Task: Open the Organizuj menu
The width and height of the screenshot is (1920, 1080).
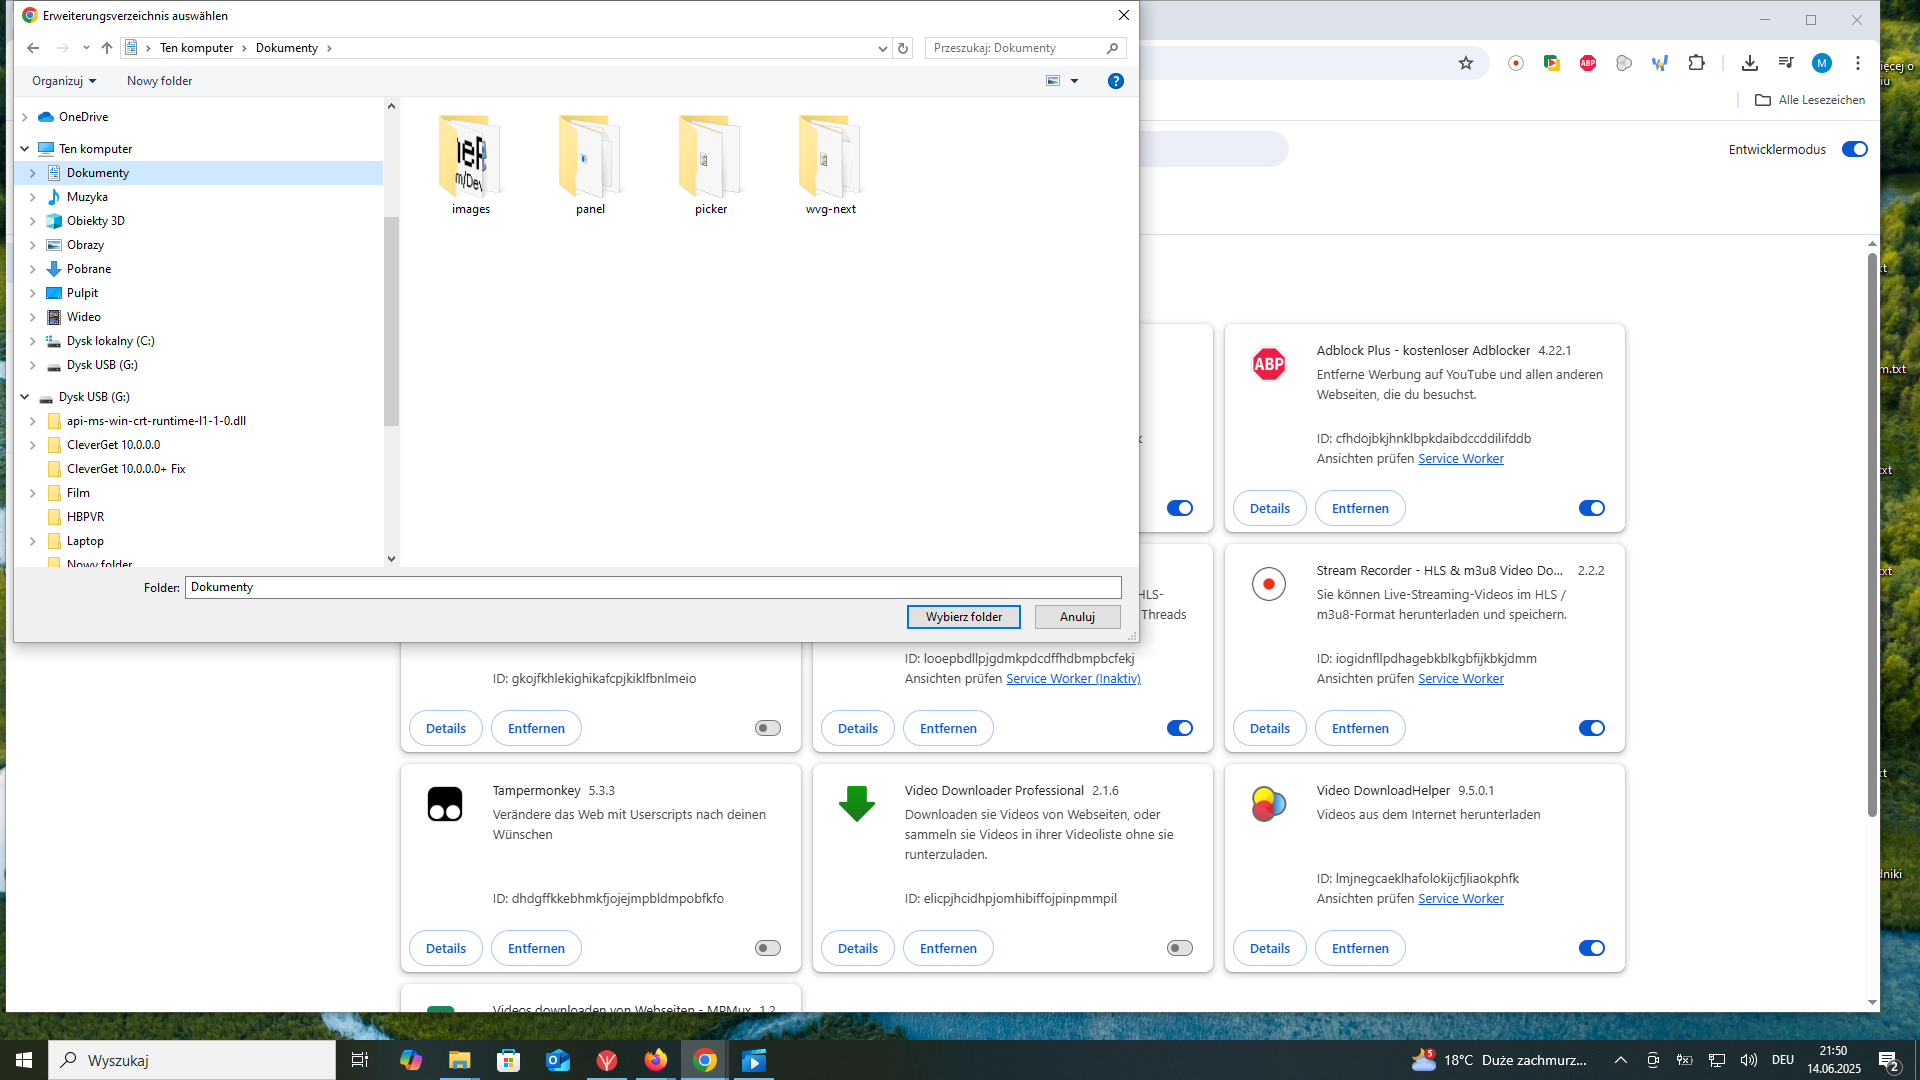Action: [x=64, y=81]
